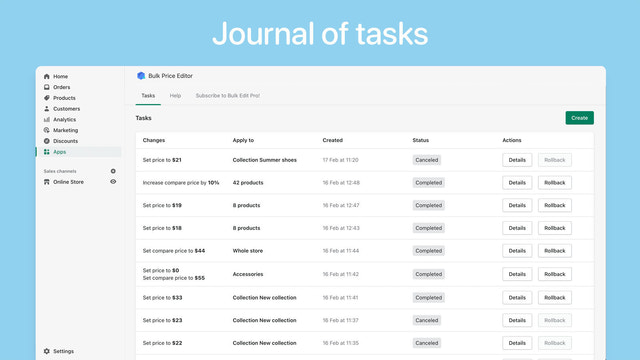Click the Created column header
Screen dimensions: 640x360
[333, 140]
